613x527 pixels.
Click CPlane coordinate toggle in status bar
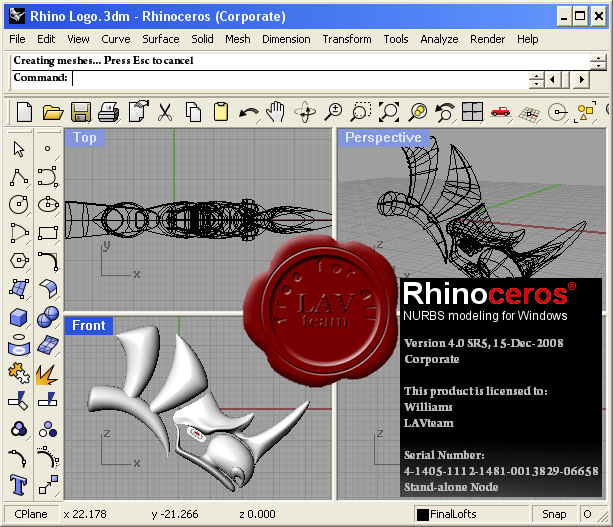[30, 514]
